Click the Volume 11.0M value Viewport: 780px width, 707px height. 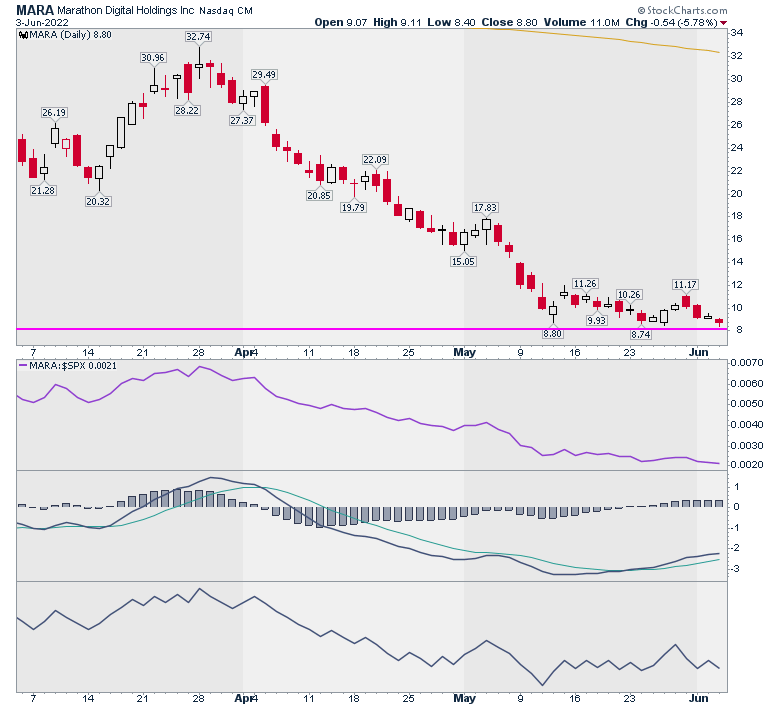(x=582, y=22)
